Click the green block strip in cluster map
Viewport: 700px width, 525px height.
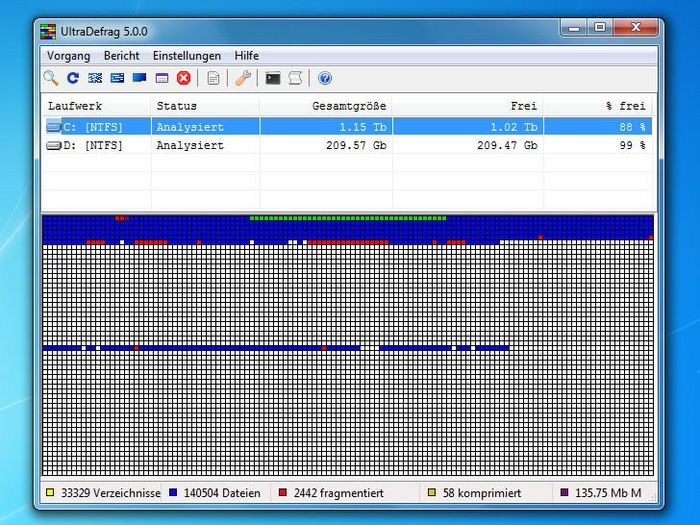pos(348,218)
